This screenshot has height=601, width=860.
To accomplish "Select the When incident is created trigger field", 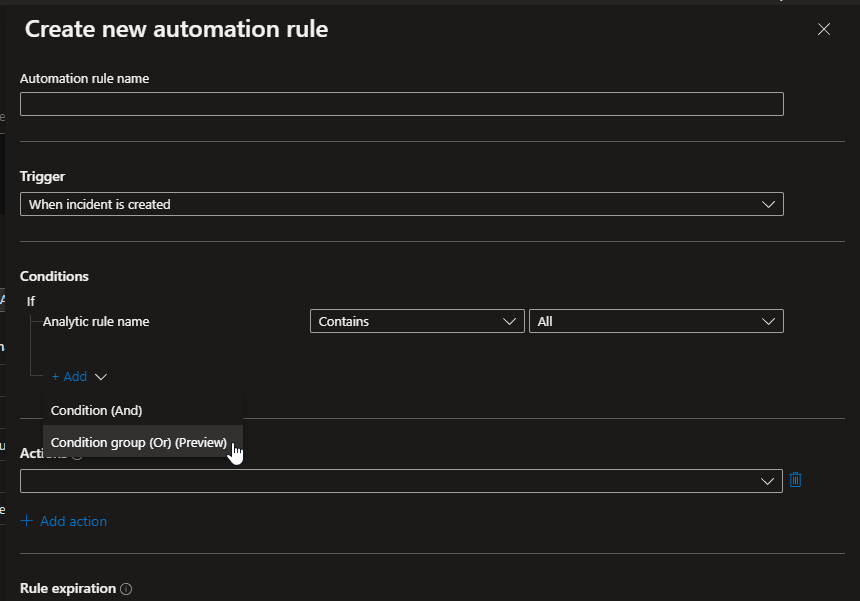I will pyautogui.click(x=400, y=204).
